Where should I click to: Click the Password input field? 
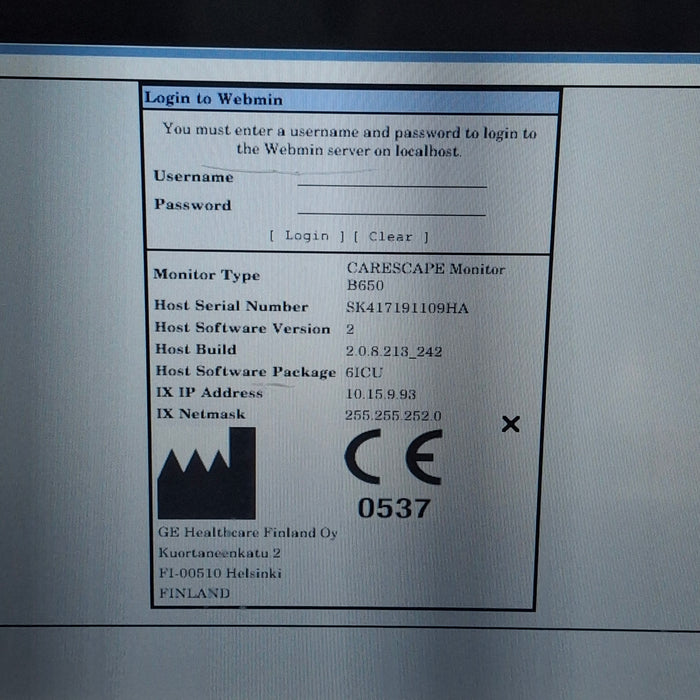[x=391, y=206]
